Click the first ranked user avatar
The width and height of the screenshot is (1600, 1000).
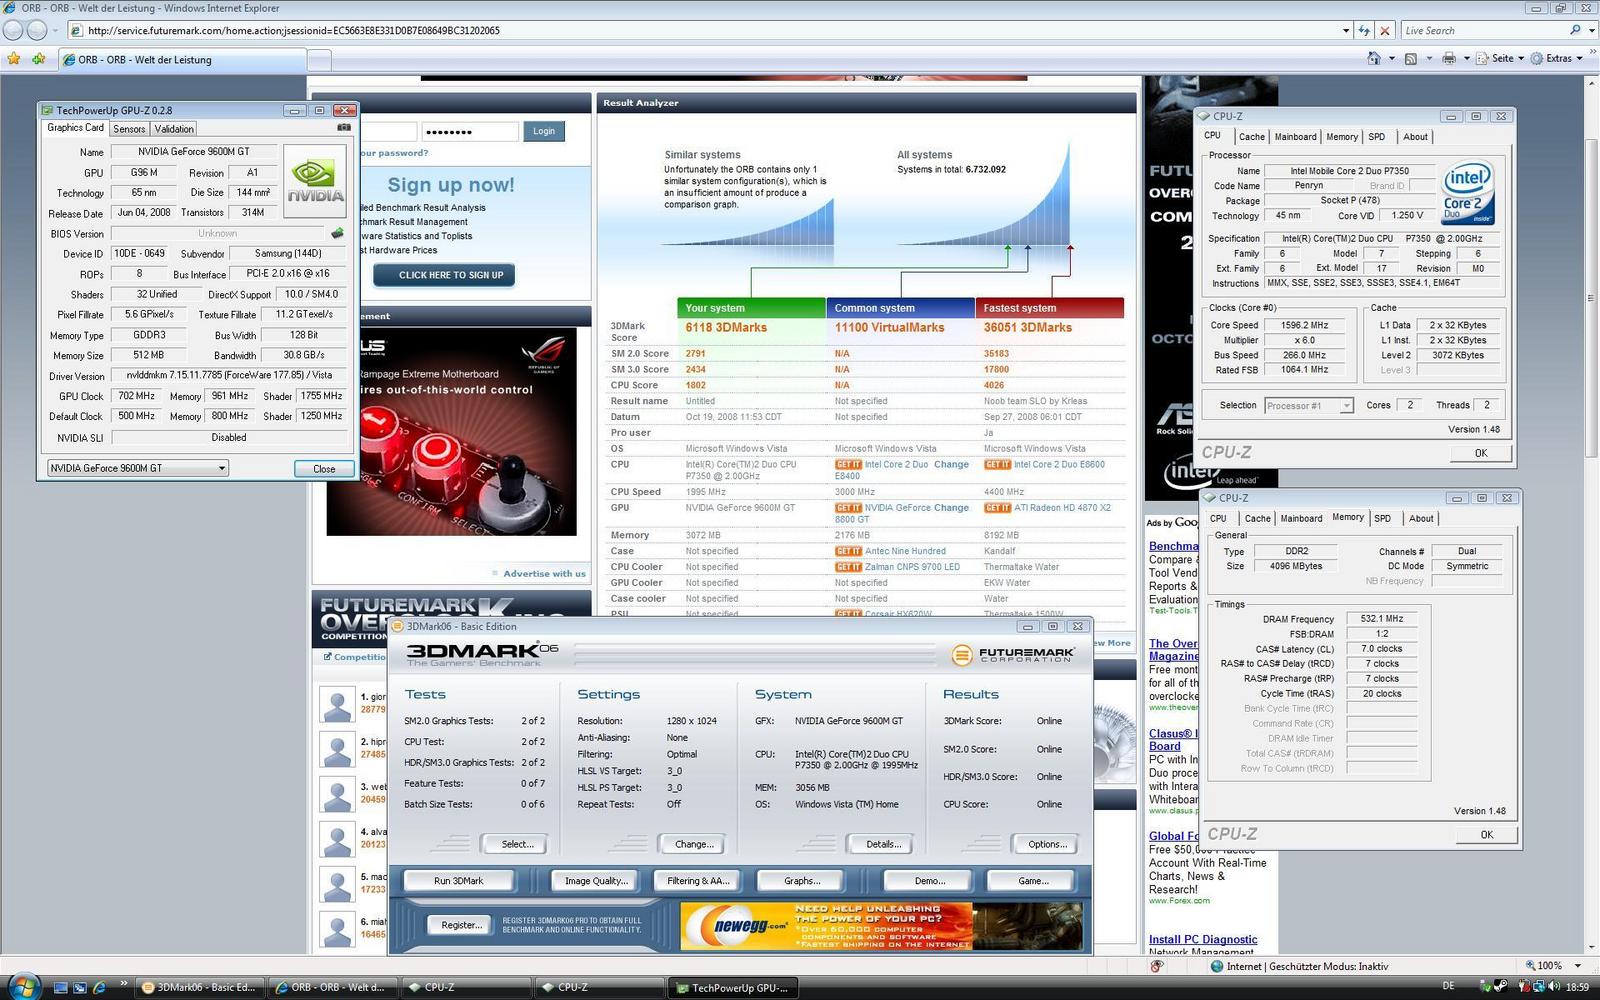point(337,704)
